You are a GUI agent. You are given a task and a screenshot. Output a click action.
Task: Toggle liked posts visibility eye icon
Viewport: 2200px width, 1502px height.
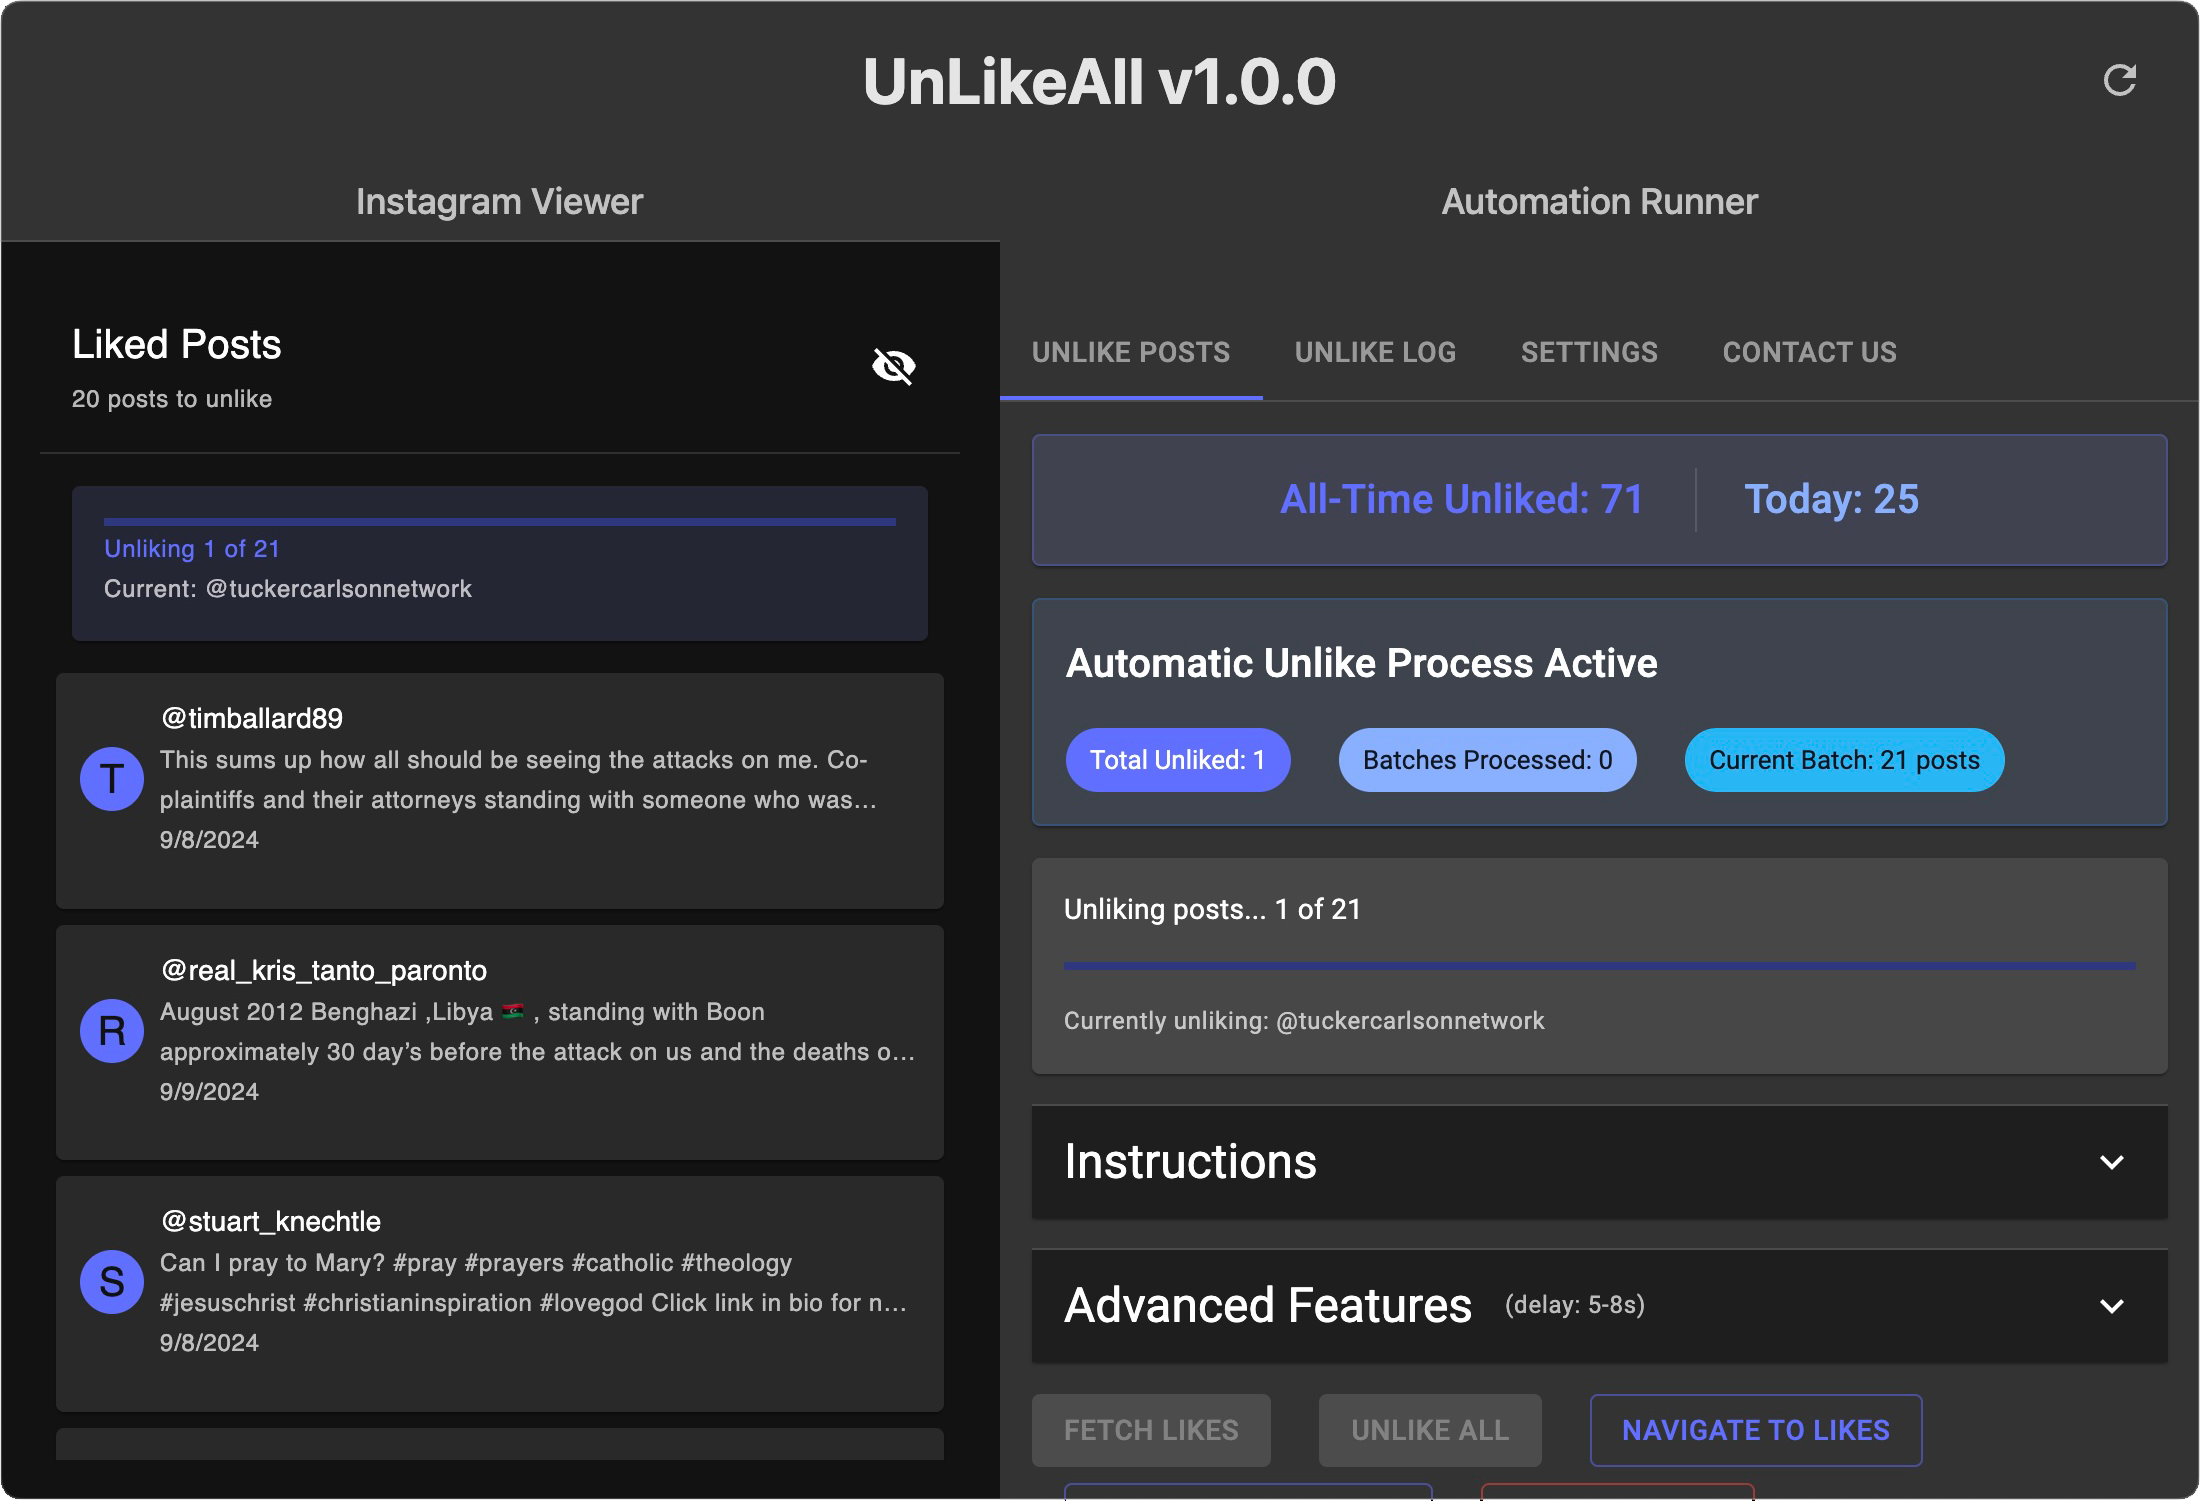(893, 366)
